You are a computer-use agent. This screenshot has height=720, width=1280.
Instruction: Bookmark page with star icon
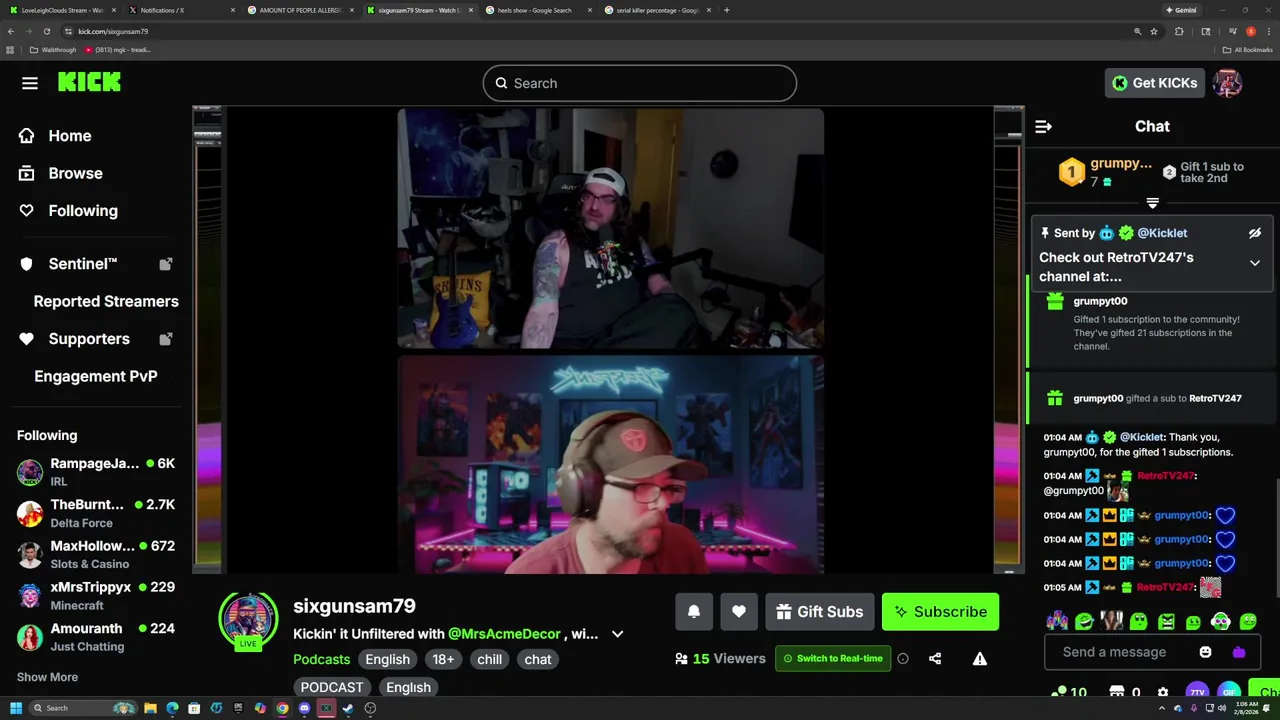click(1154, 31)
